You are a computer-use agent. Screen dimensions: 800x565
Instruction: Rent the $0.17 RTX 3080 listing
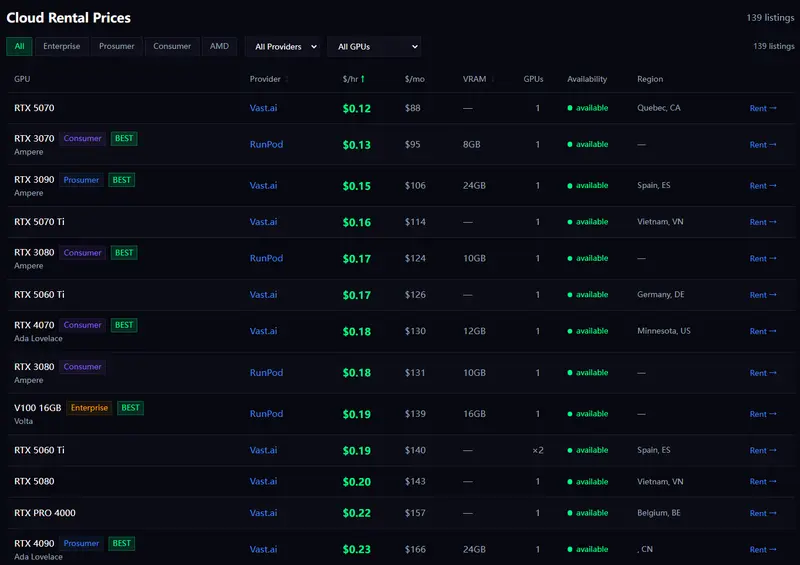[x=763, y=258]
